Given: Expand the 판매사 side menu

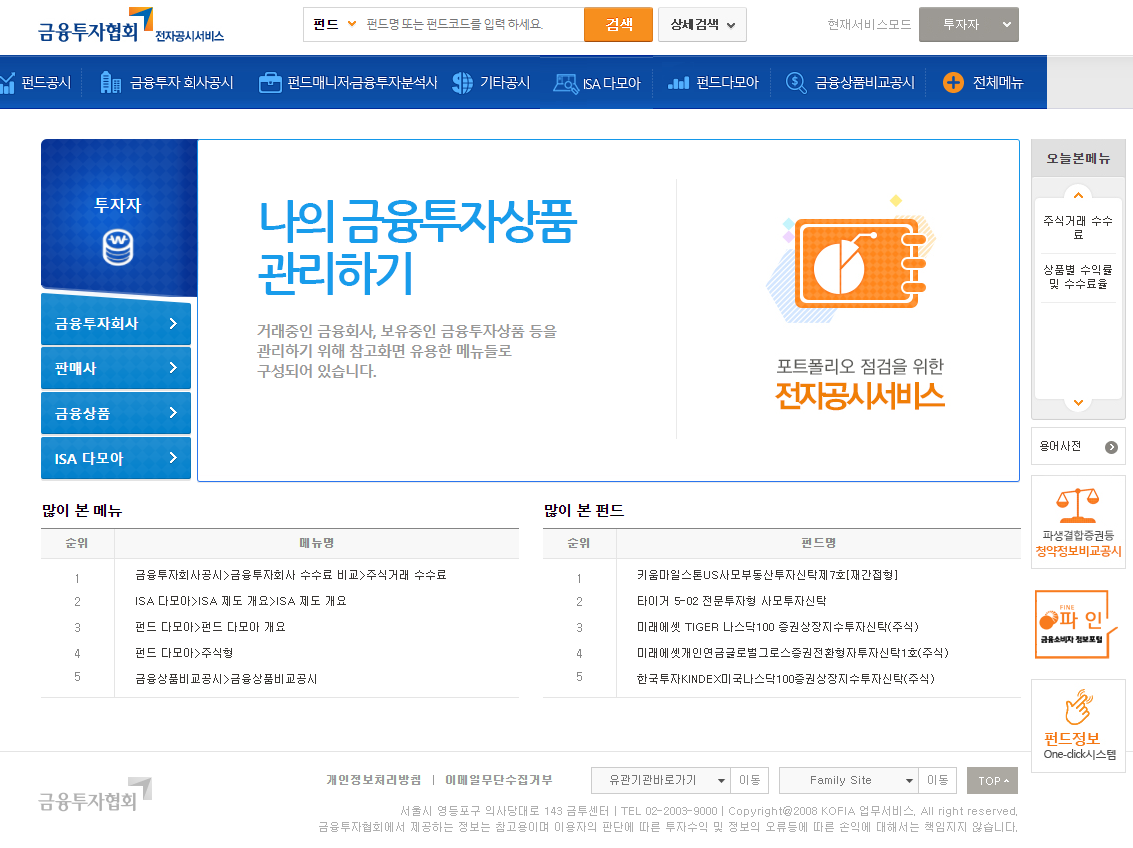Looking at the screenshot, I should (116, 368).
